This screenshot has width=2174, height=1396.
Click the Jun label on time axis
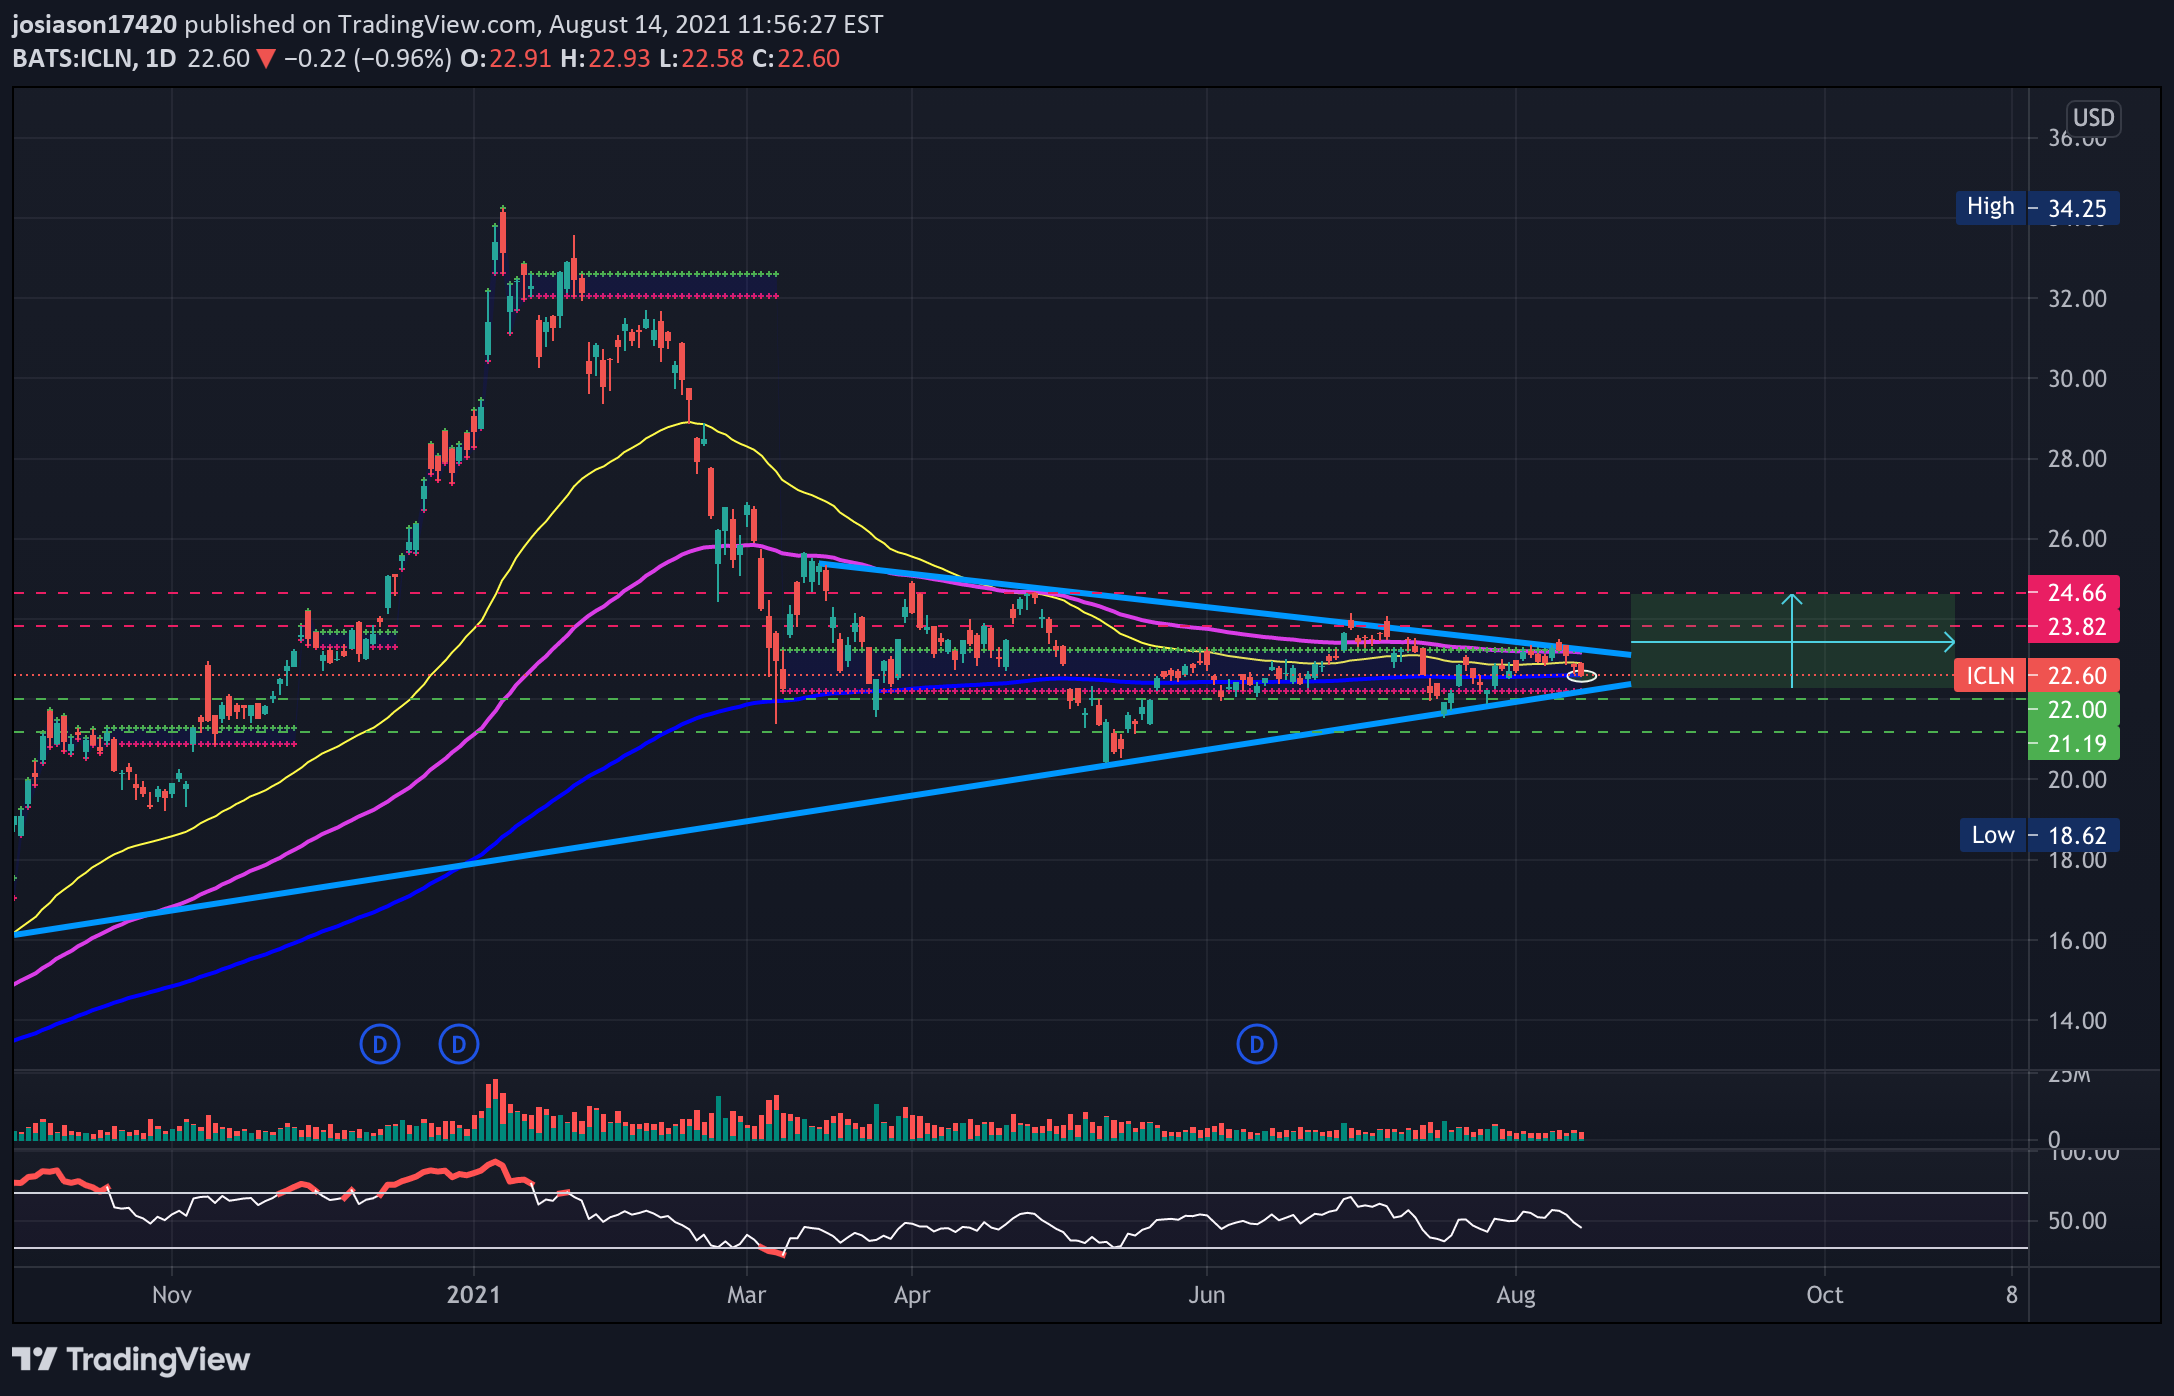point(1206,1295)
